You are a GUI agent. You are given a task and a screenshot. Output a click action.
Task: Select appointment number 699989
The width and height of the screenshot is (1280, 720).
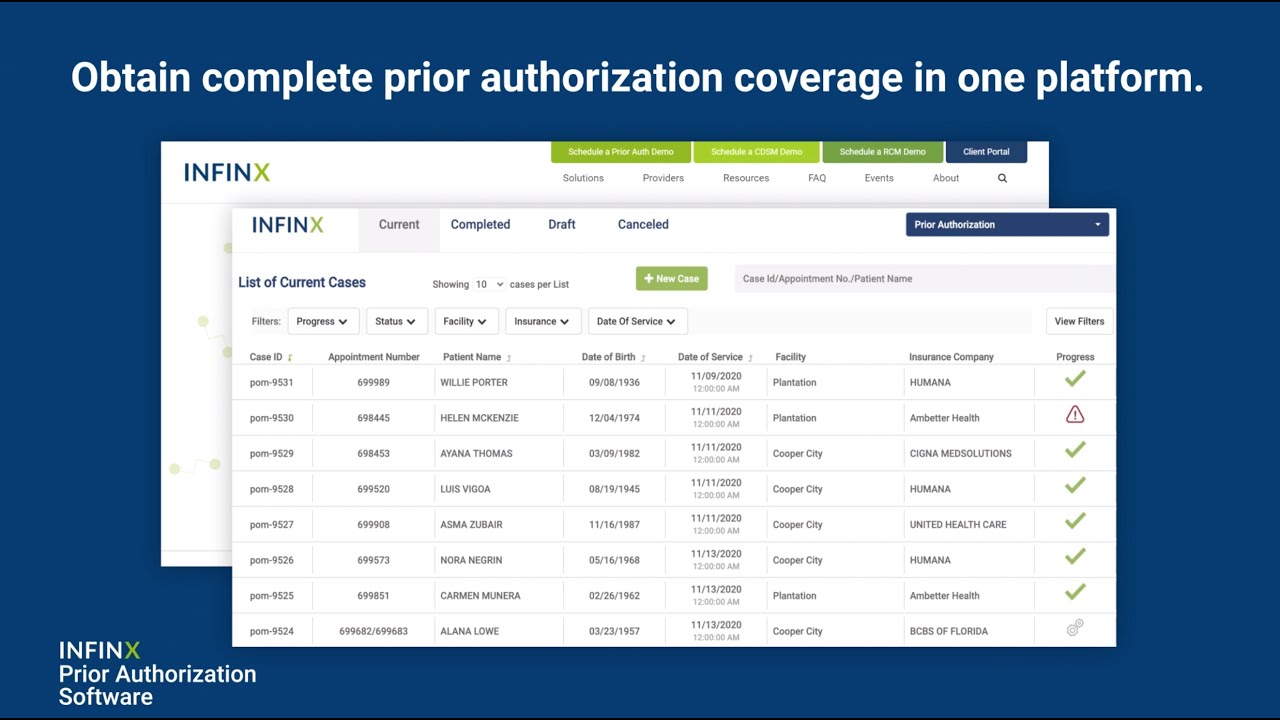pyautogui.click(x=373, y=382)
